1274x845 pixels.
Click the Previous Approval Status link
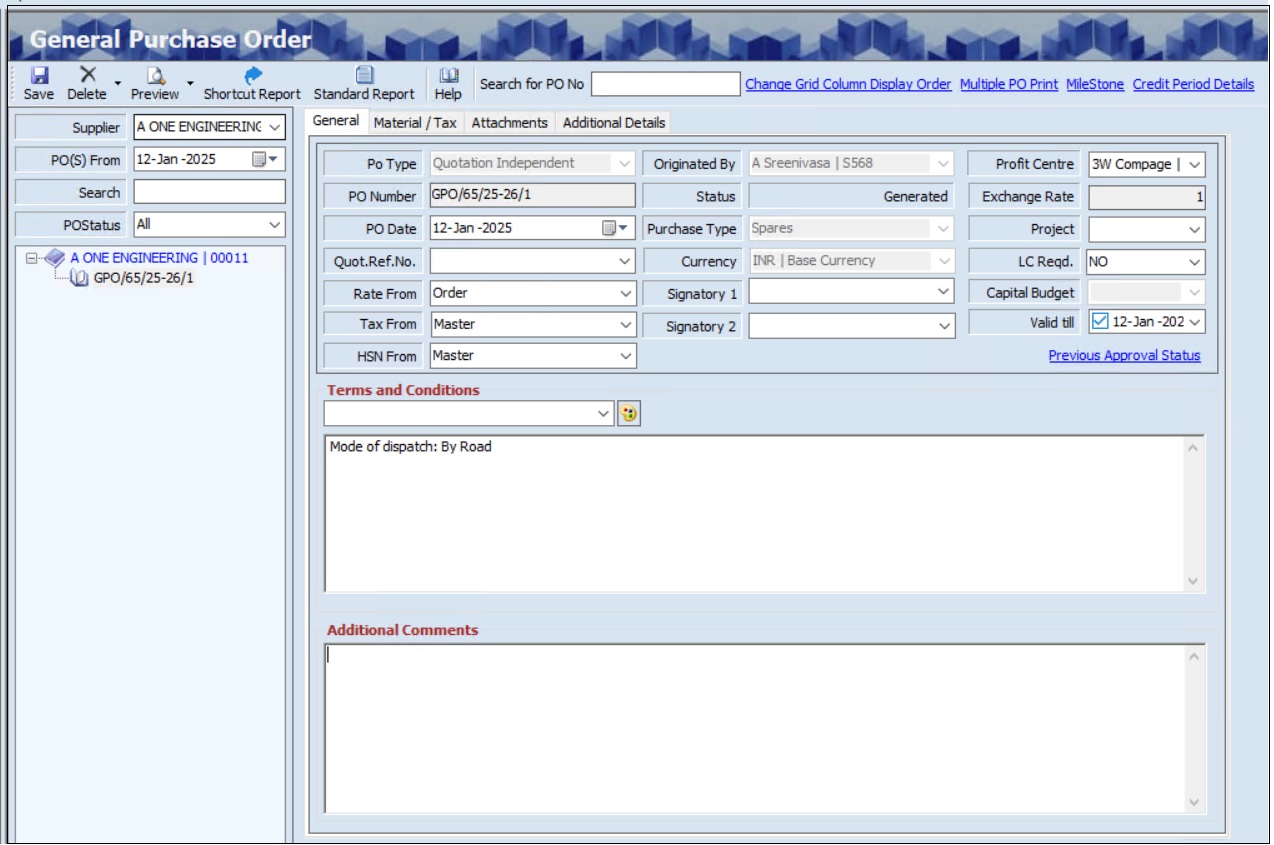(x=1124, y=355)
